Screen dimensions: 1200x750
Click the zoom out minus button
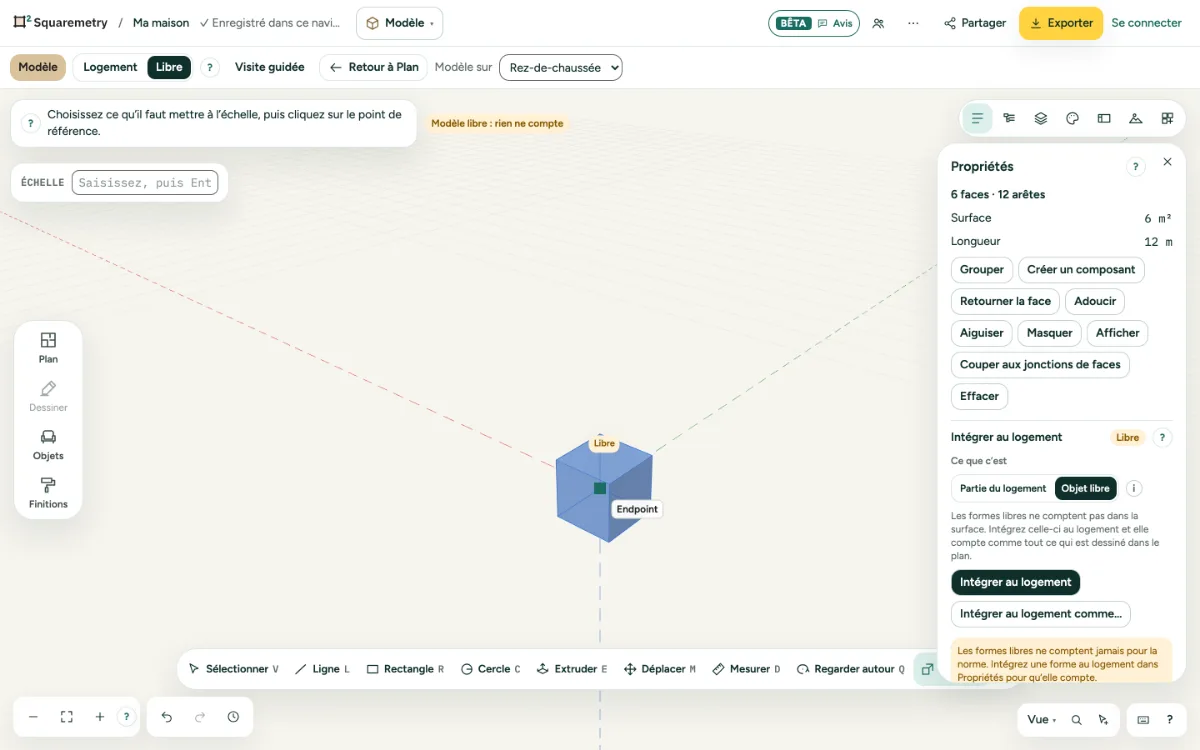point(33,717)
